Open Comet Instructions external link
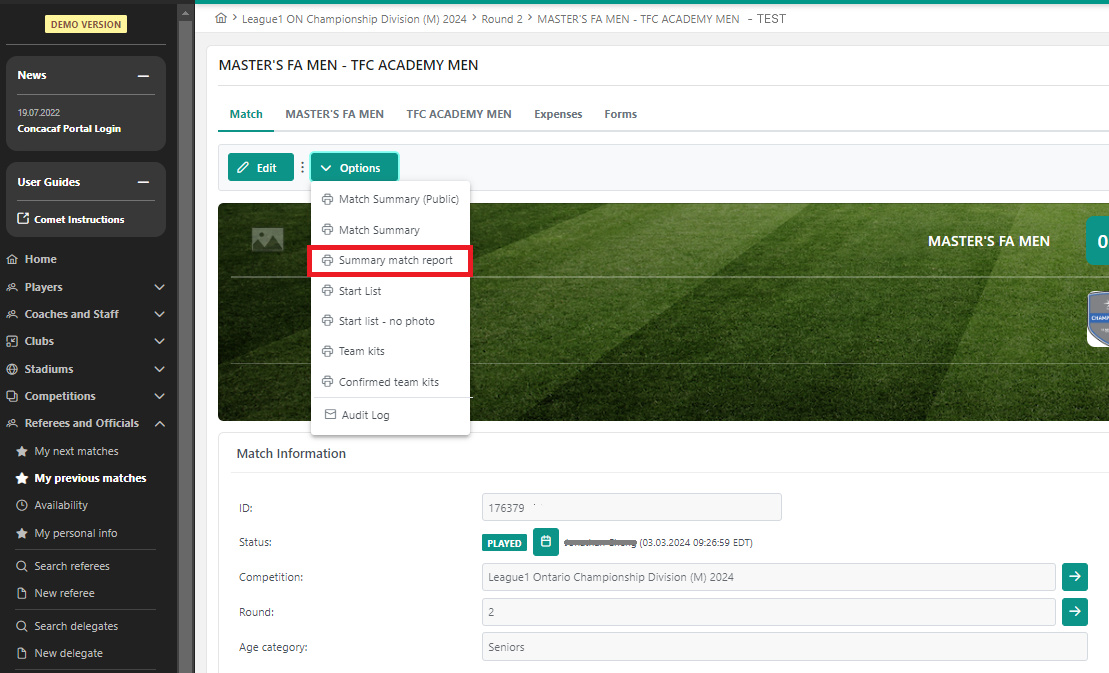Screen dimensions: 1109x673 tap(71, 219)
